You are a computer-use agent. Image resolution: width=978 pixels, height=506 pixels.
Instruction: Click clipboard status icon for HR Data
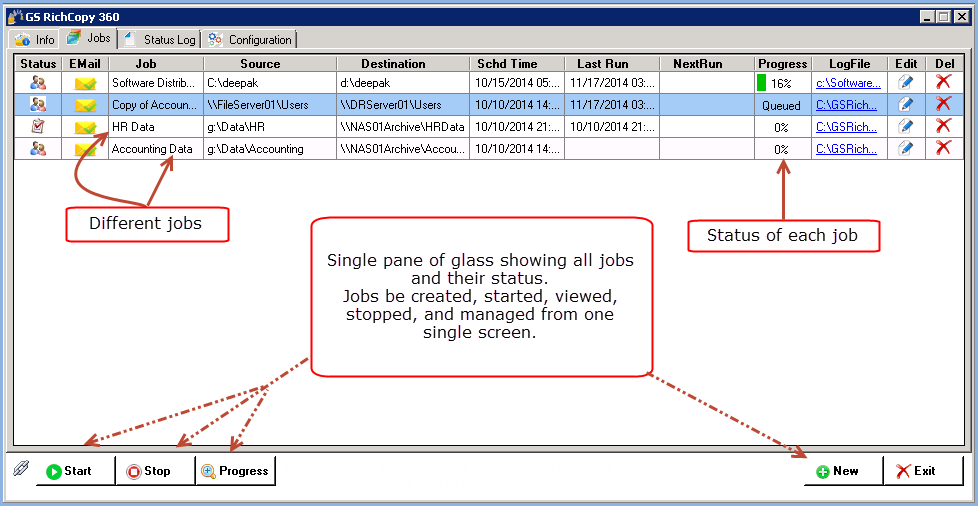click(38, 127)
